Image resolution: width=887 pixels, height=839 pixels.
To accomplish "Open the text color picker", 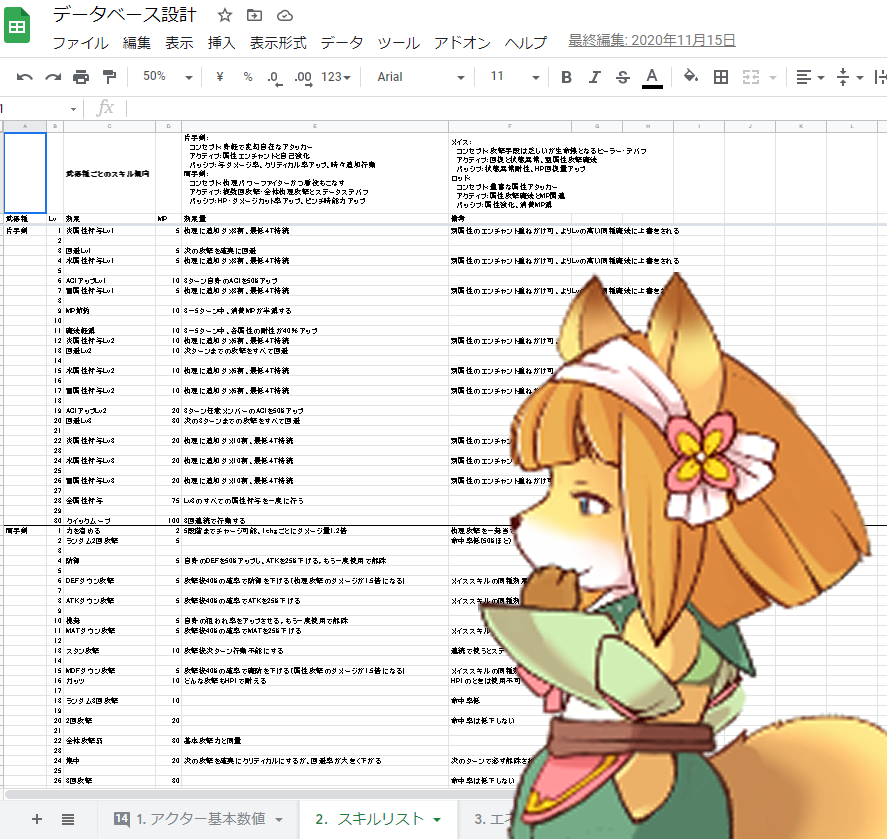I will [652, 78].
